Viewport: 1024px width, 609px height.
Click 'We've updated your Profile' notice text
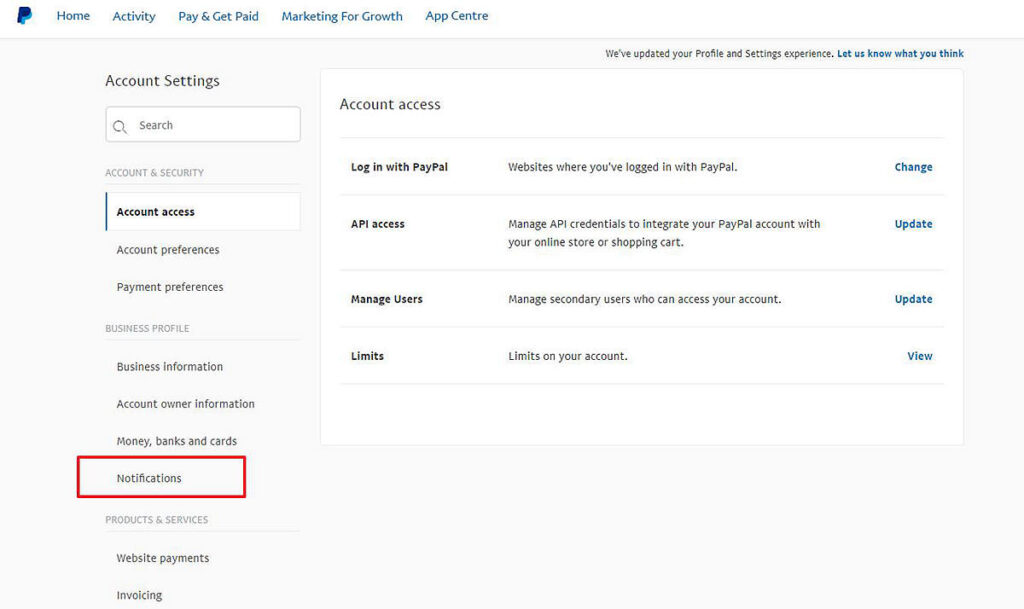pyautogui.click(x=719, y=54)
